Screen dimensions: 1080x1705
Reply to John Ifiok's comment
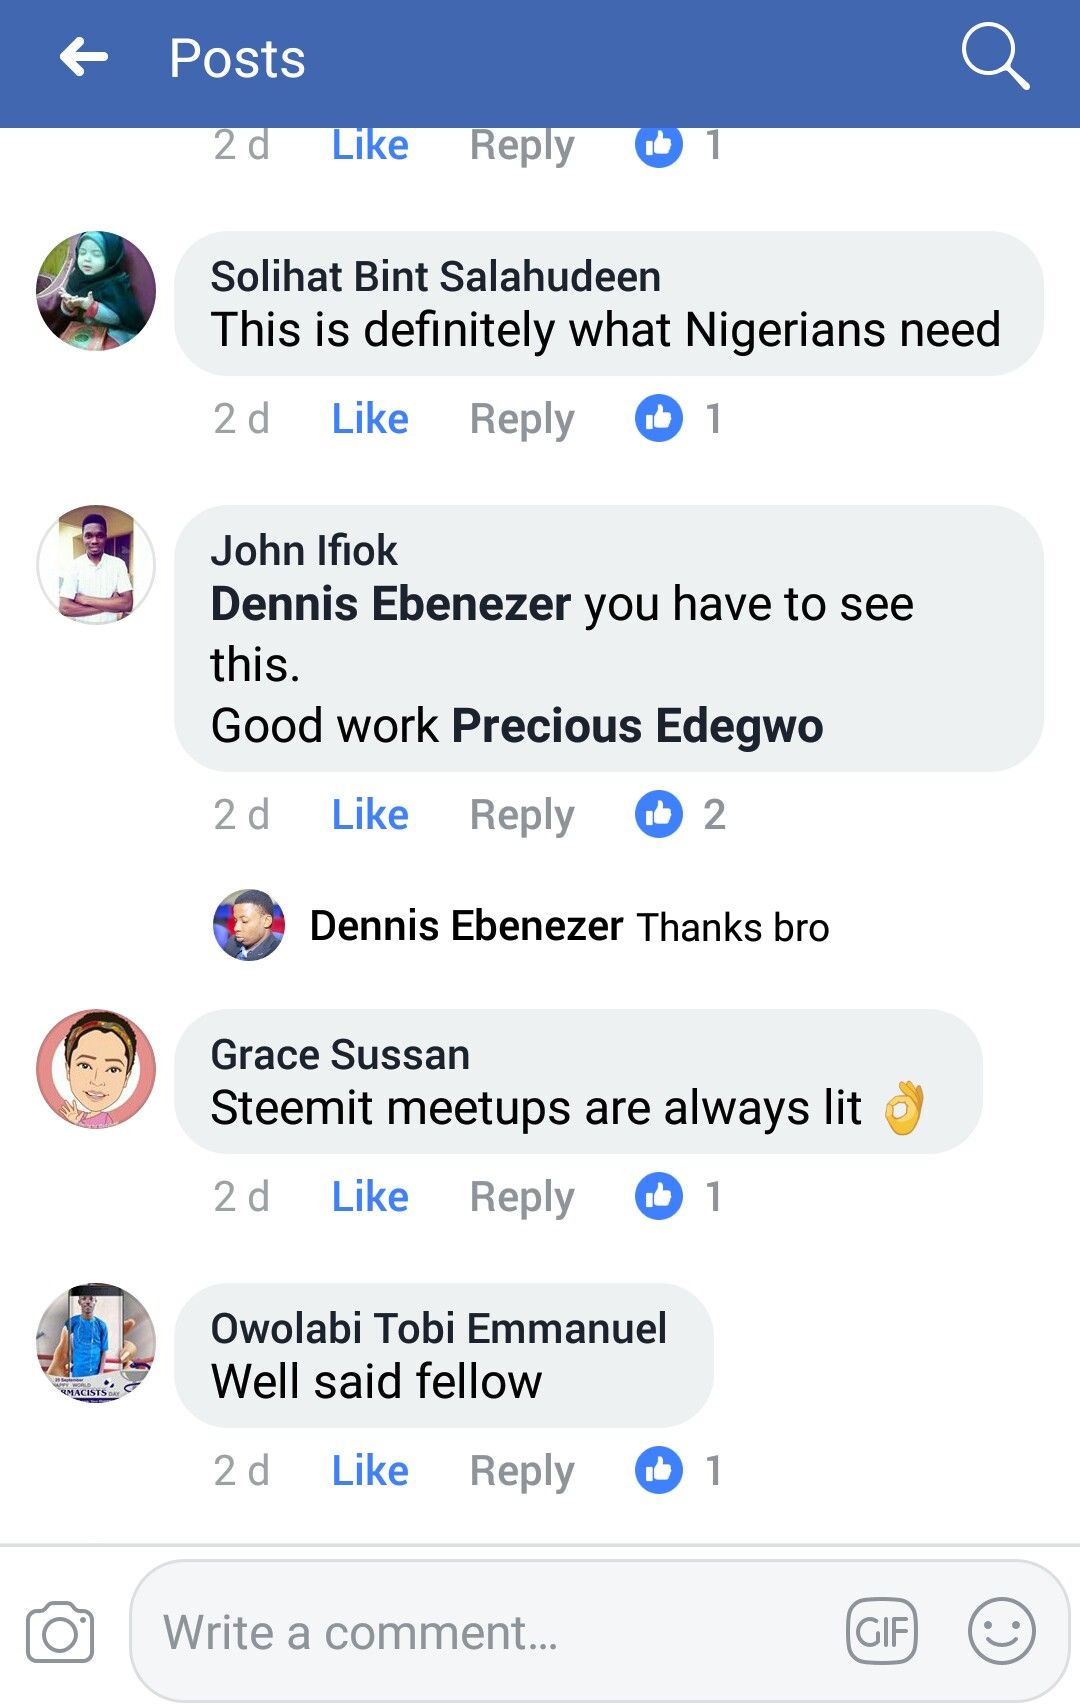pyautogui.click(x=522, y=814)
